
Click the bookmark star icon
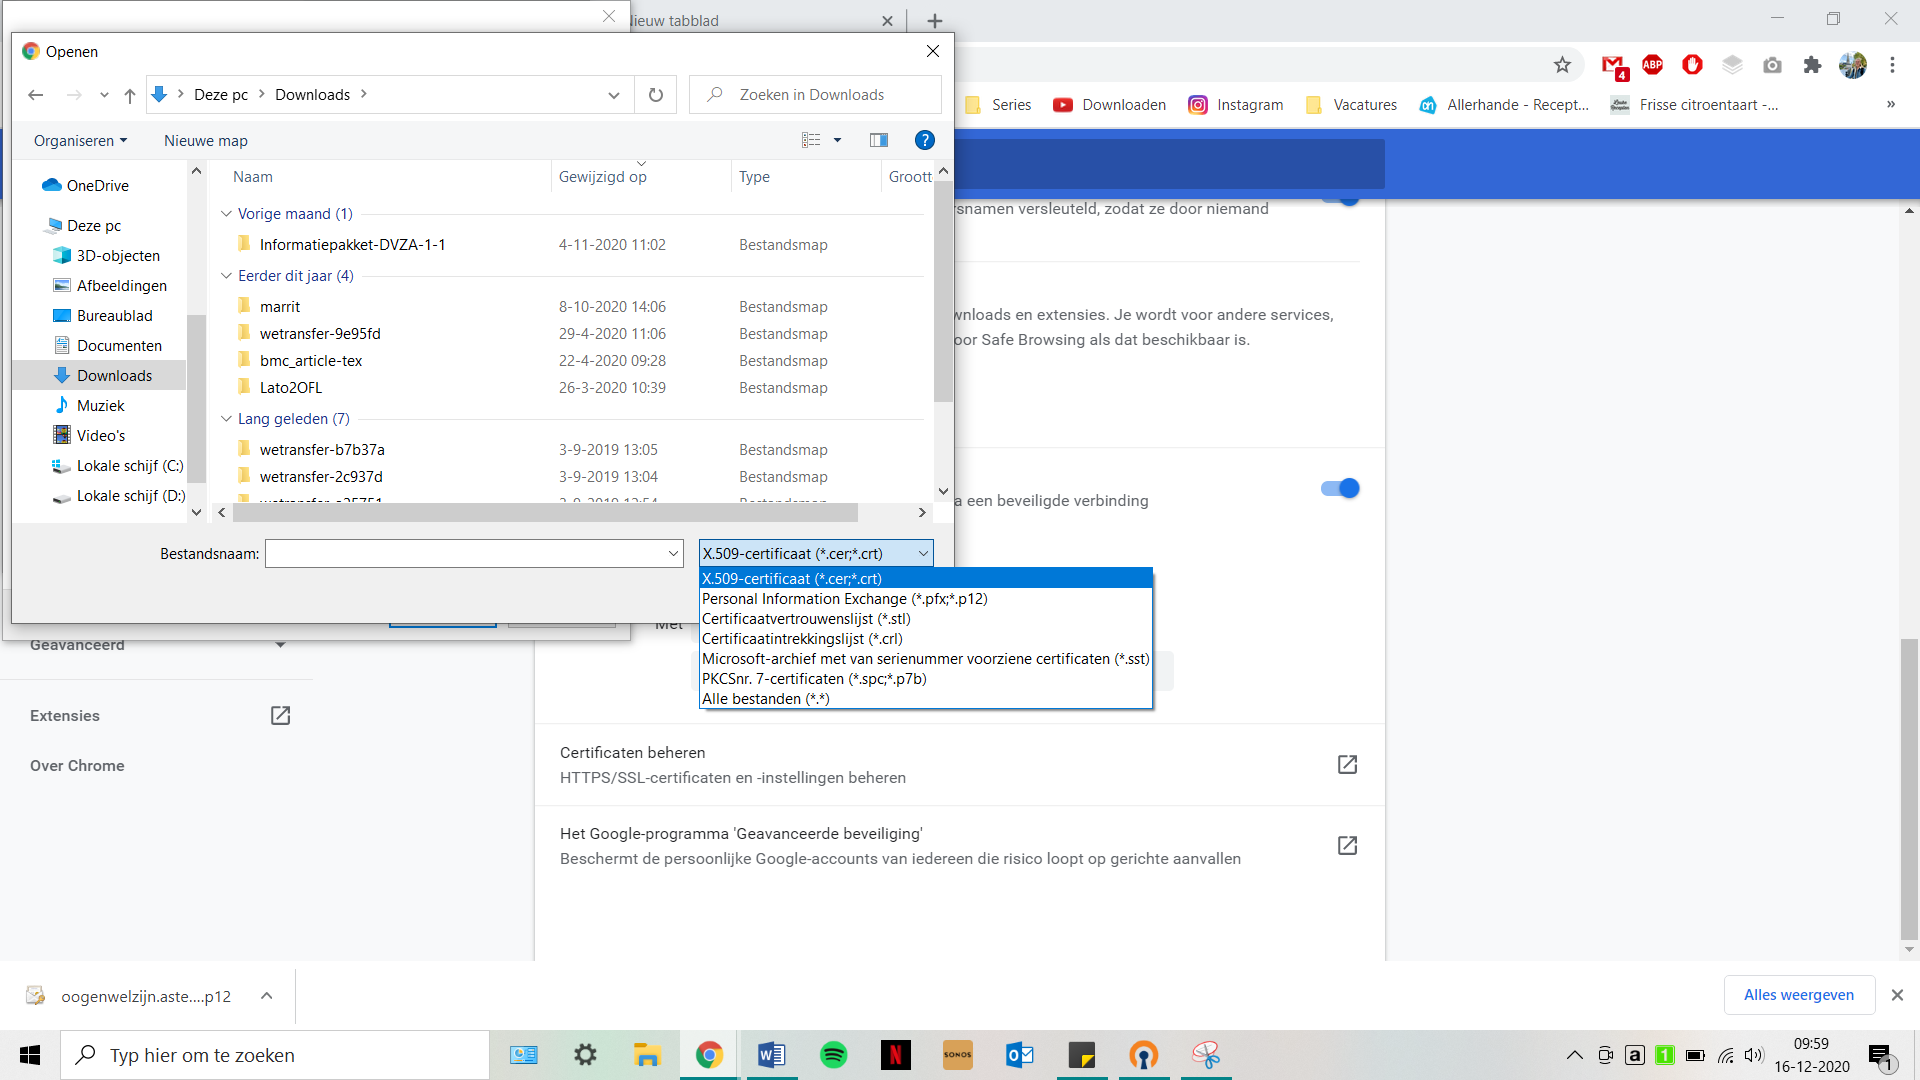[1562, 65]
